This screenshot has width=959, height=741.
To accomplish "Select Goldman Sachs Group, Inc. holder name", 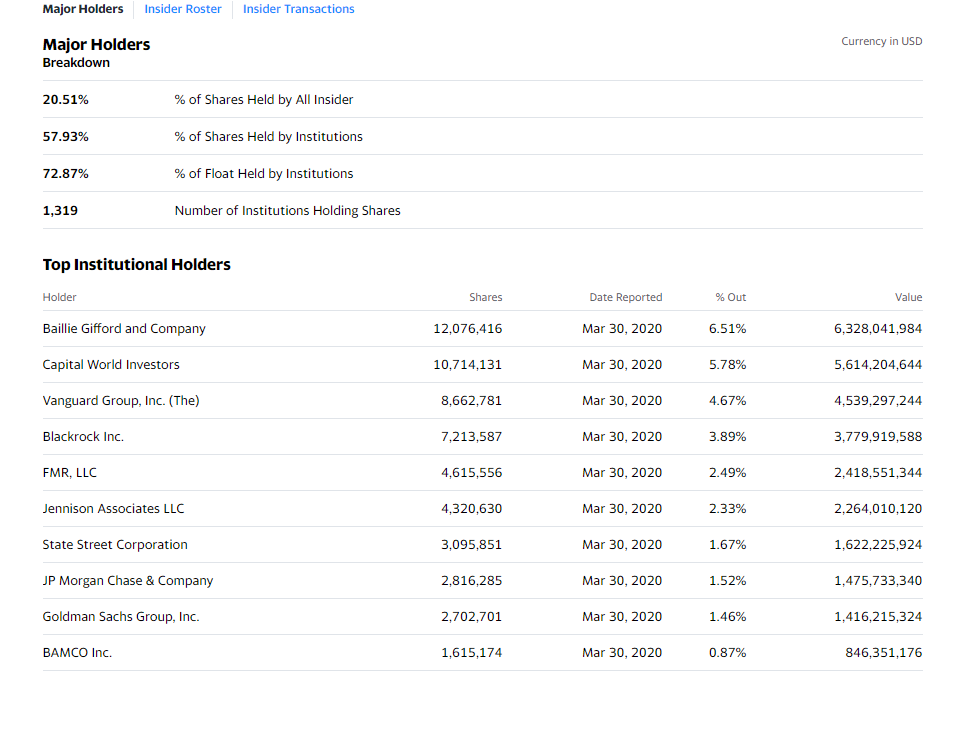I will pos(121,617).
